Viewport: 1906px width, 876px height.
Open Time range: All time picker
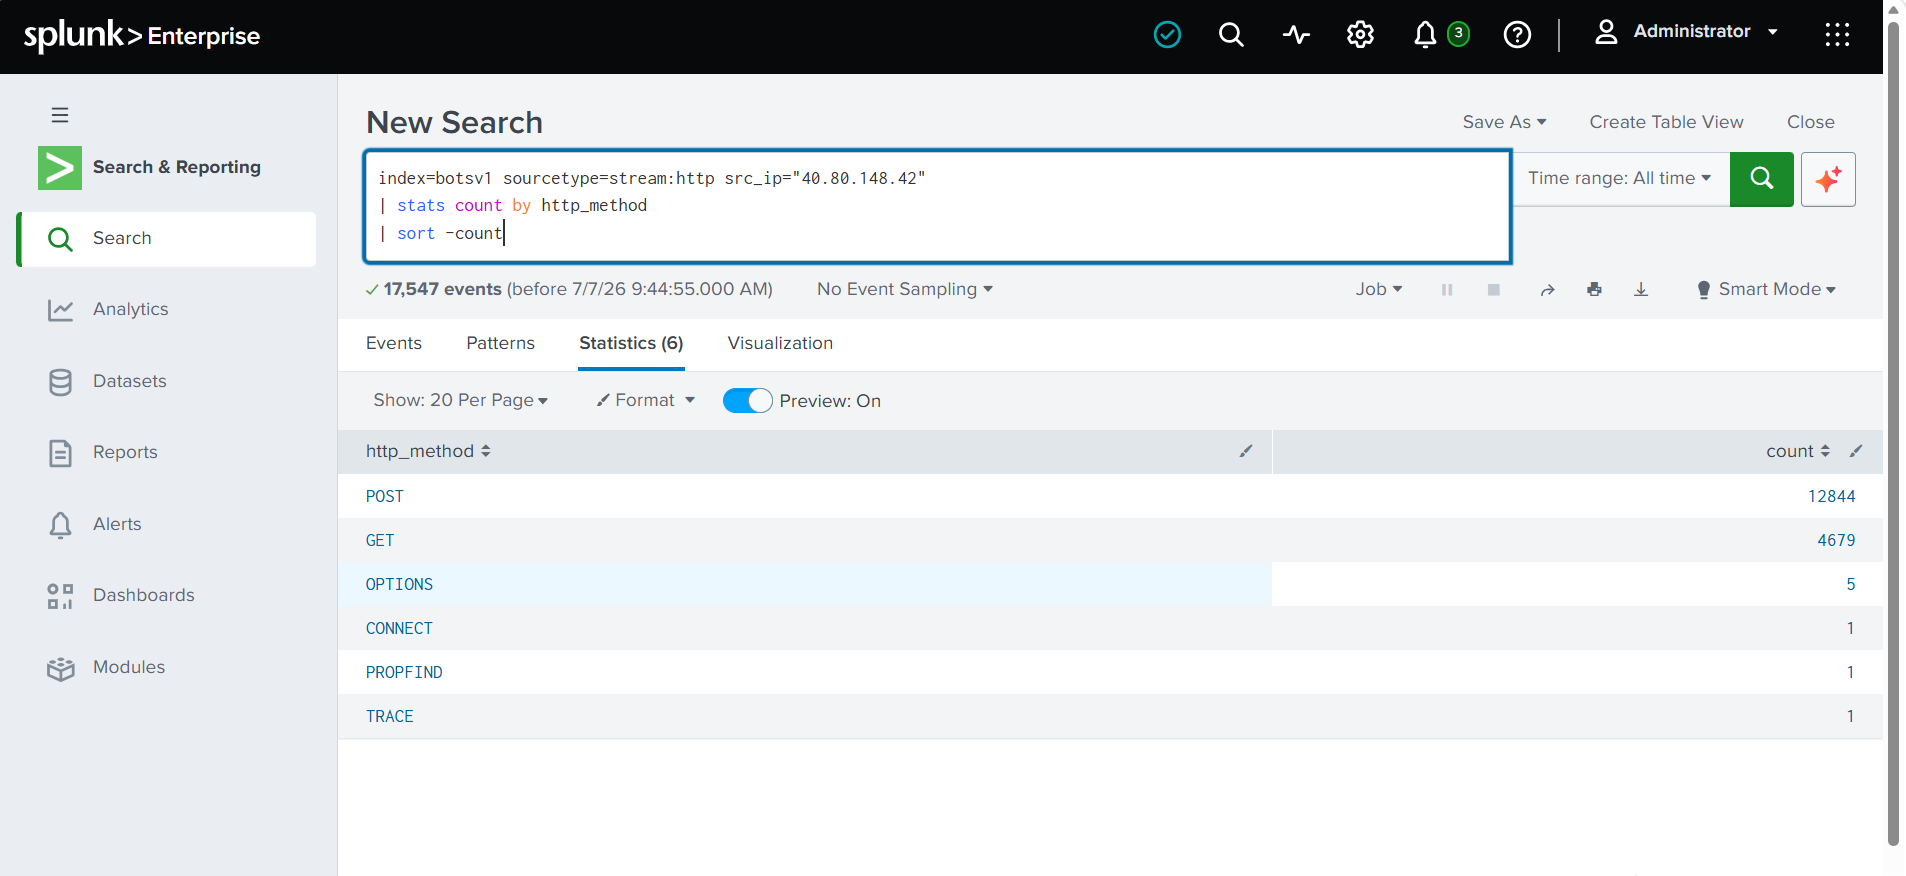click(1619, 178)
